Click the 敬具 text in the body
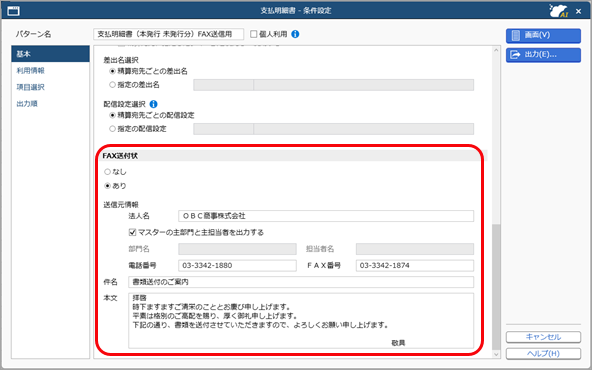Viewport: 592px width, 370px height. coord(398,343)
